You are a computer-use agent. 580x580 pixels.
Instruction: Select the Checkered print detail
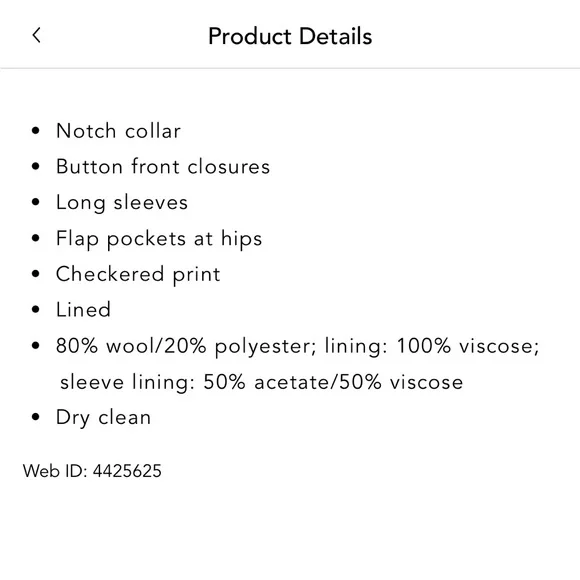(x=138, y=274)
